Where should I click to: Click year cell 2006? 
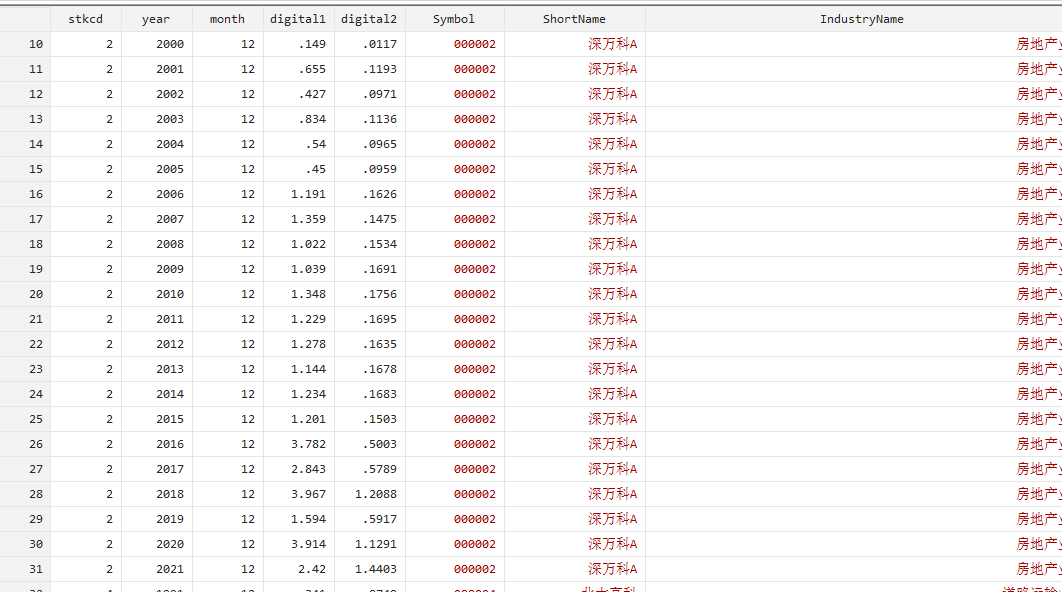click(156, 194)
